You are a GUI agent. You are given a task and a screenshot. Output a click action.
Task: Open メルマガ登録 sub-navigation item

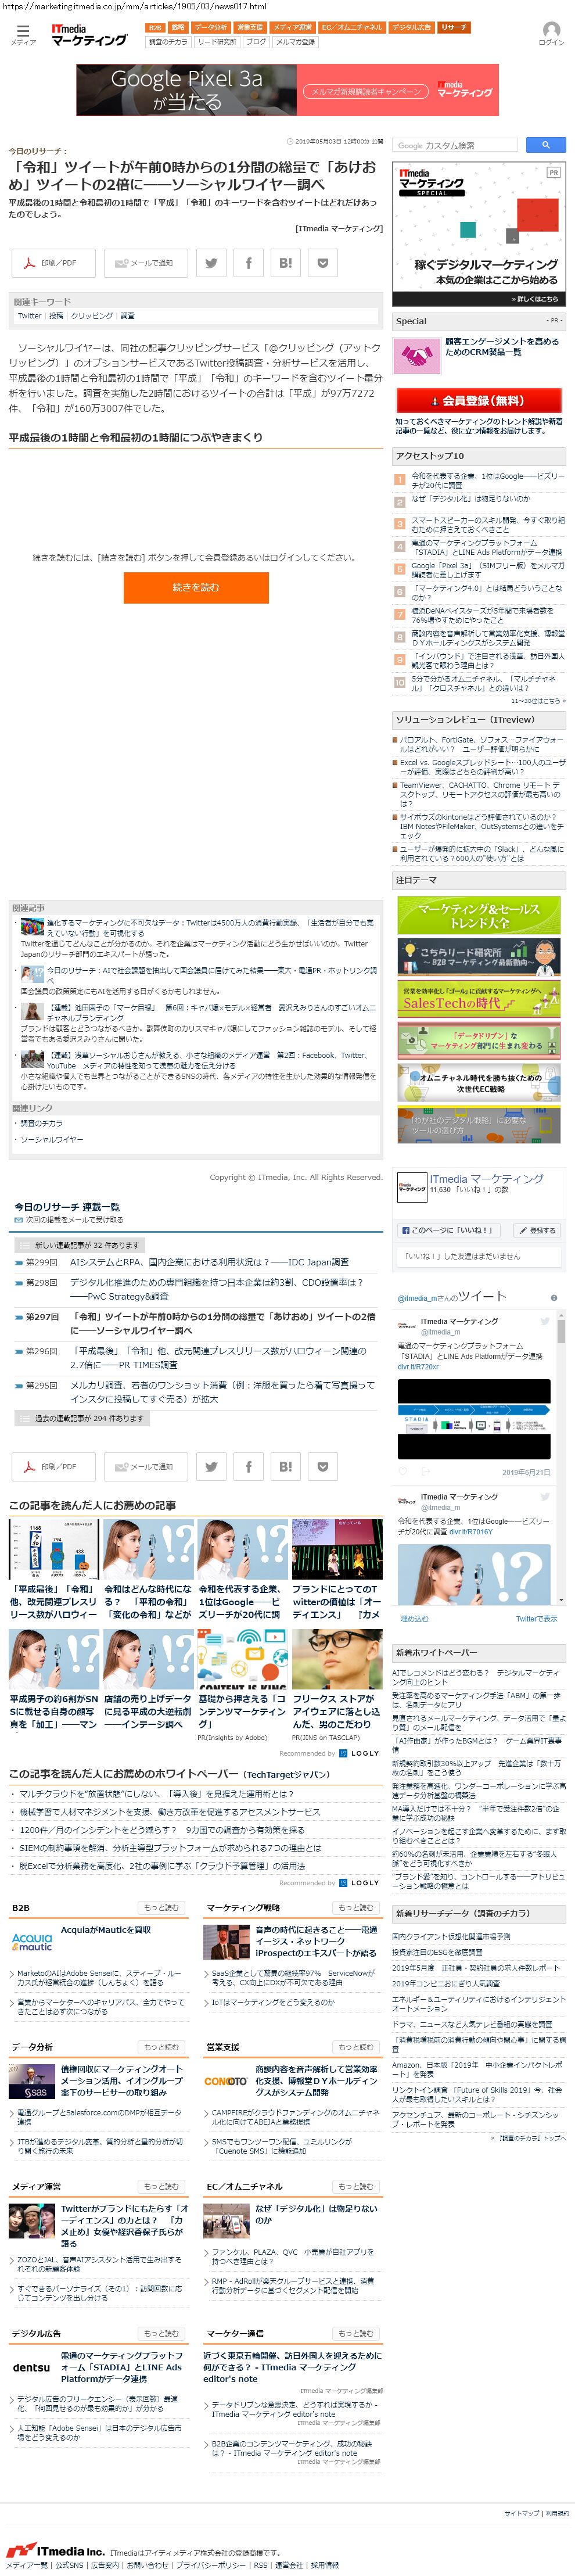pos(295,42)
